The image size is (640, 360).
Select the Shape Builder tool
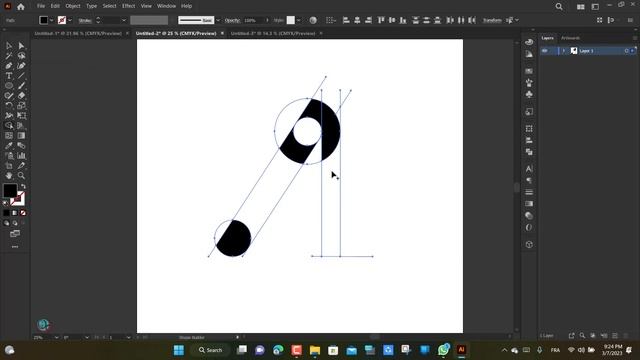(x=9, y=126)
